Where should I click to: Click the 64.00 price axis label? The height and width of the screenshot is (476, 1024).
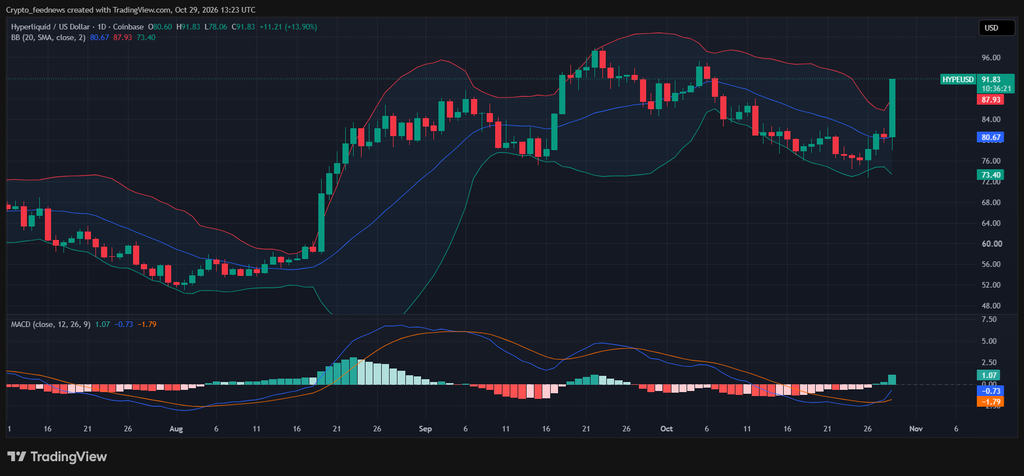991,223
